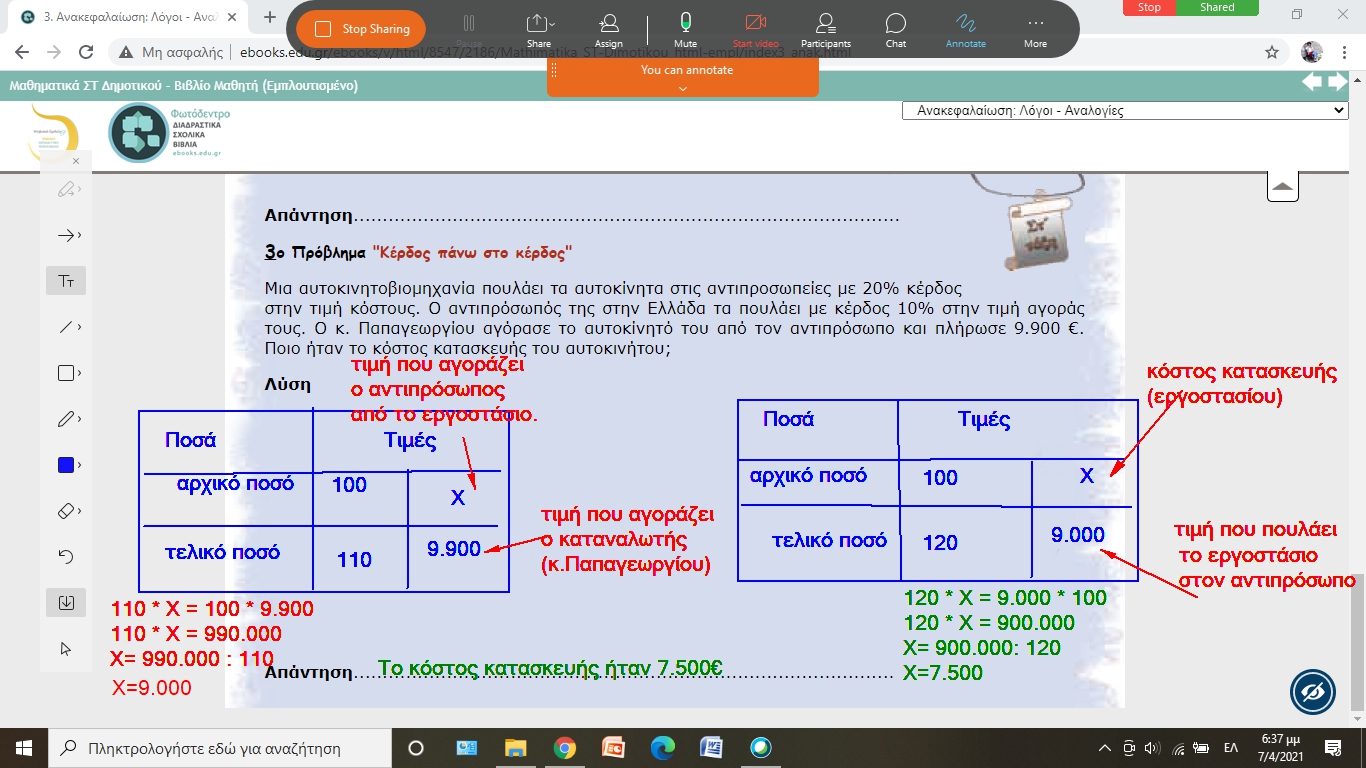Open the volume control in tray
1366x768 pixels.
(x=1152, y=747)
